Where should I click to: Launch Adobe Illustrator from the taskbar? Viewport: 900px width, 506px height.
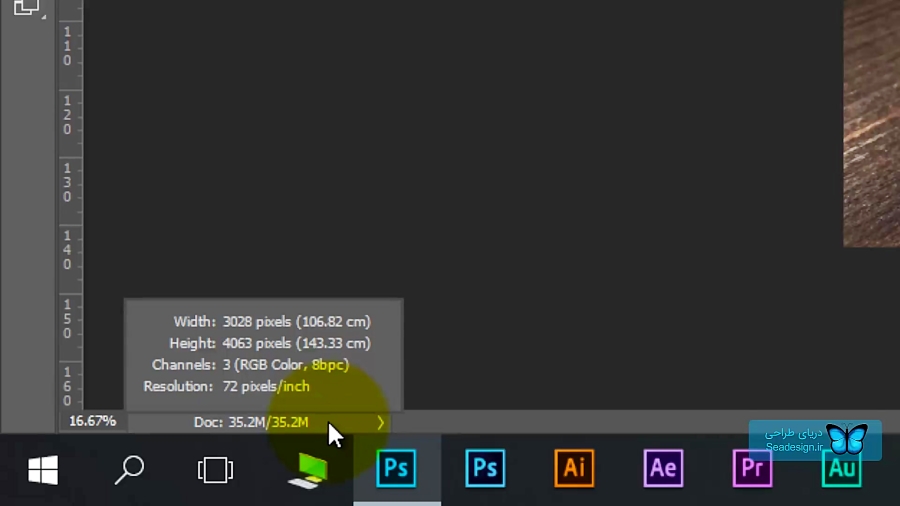click(x=574, y=468)
